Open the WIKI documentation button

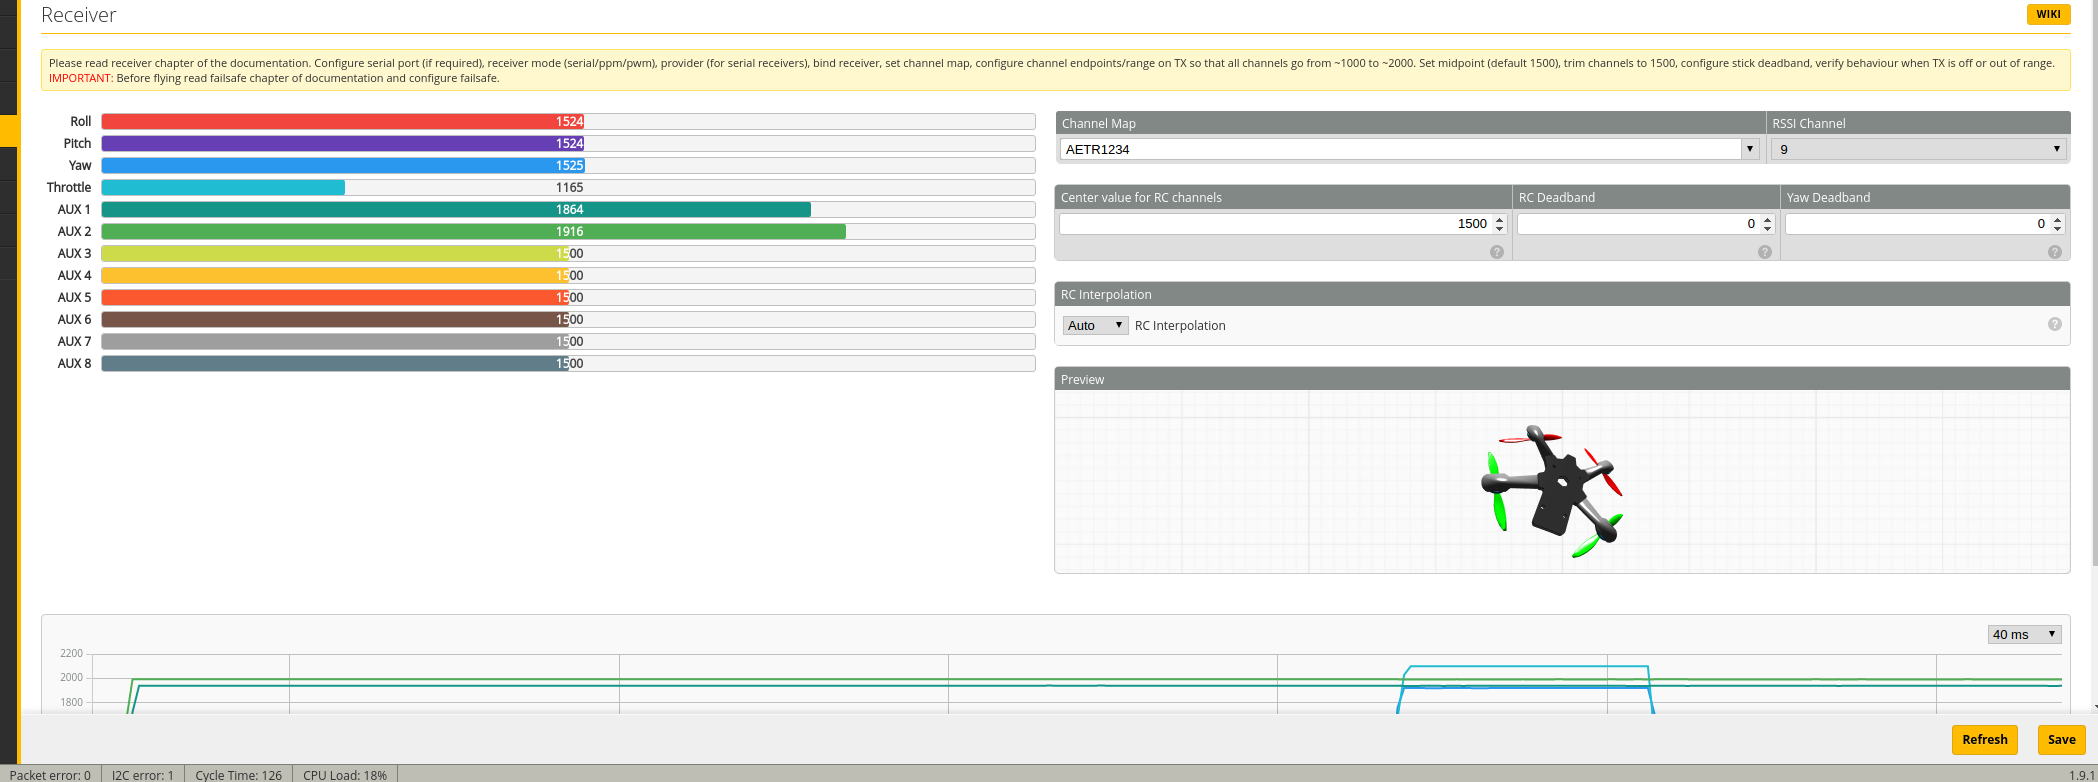tap(2048, 14)
